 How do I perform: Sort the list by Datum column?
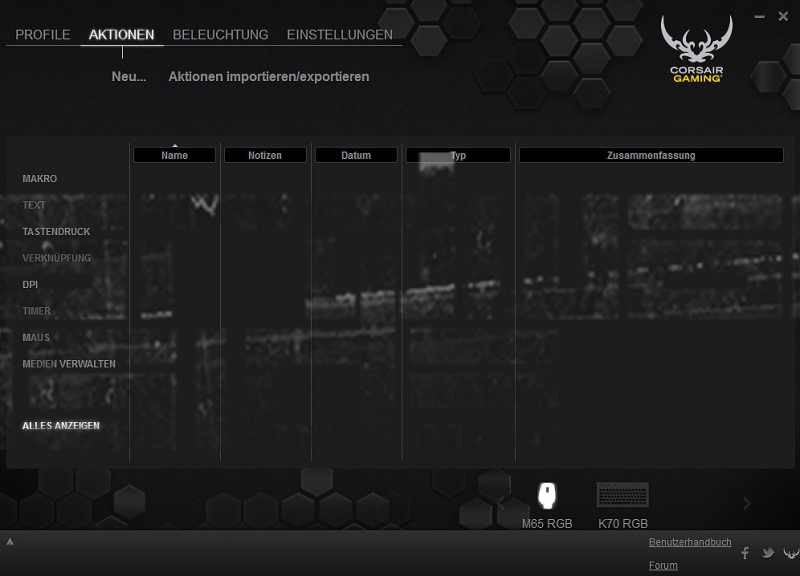(x=356, y=155)
